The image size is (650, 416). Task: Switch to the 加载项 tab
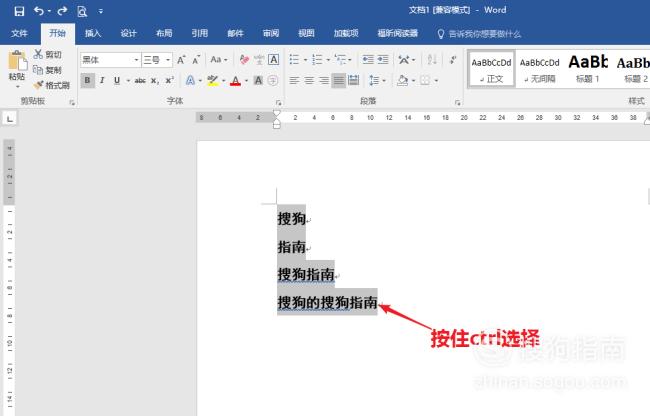pos(346,34)
